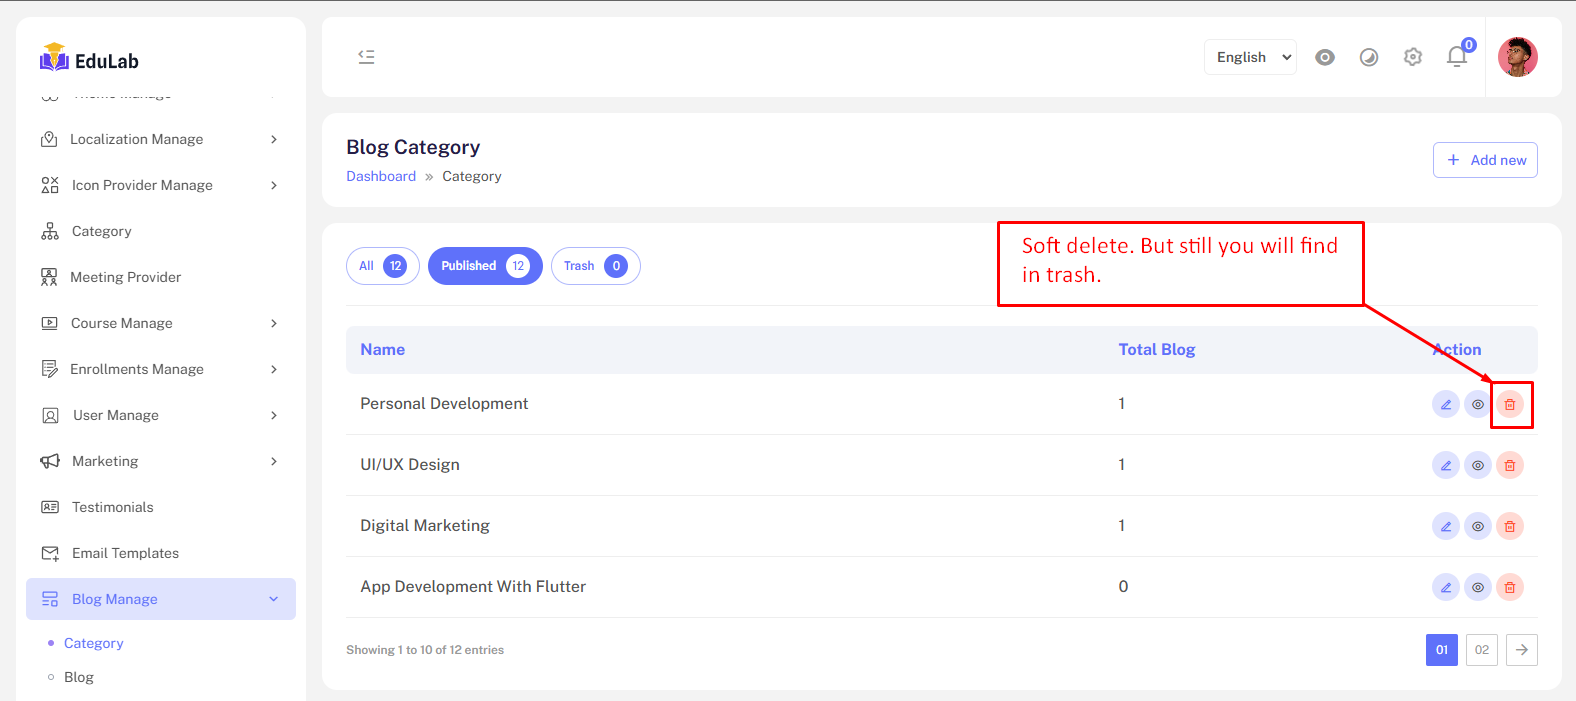
Task: Expand the User Manage sidebar section
Action: tap(160, 415)
